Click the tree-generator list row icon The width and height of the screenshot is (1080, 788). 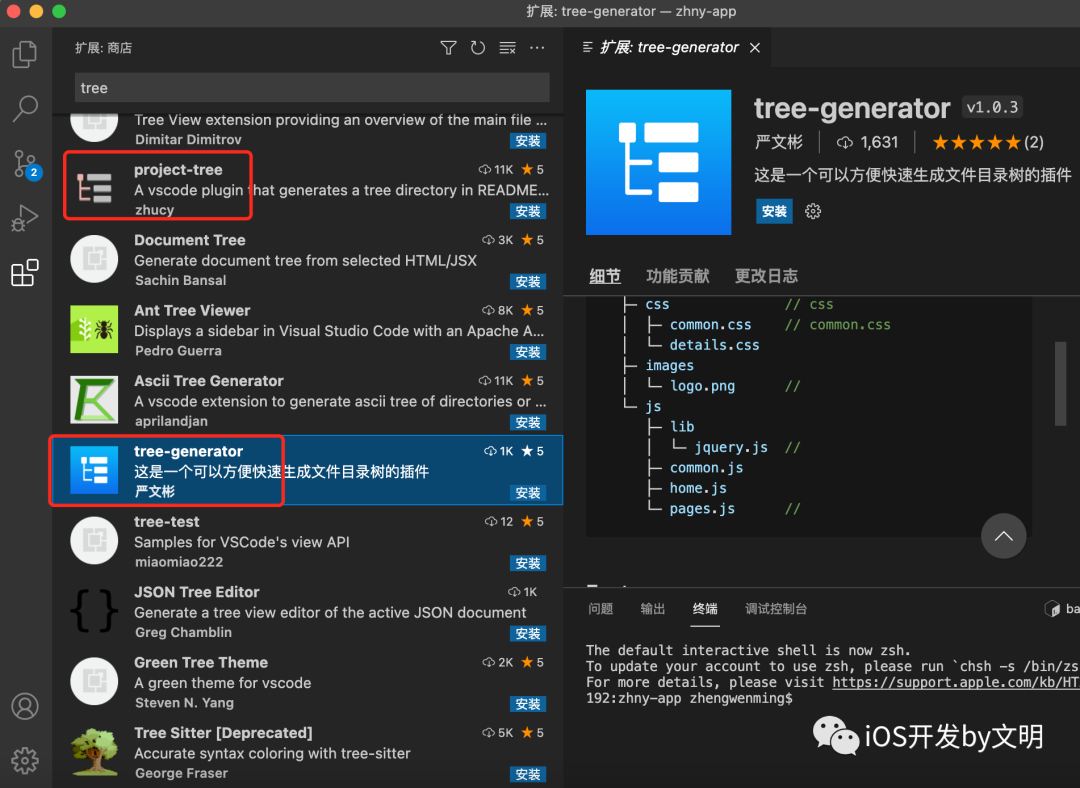point(94,470)
